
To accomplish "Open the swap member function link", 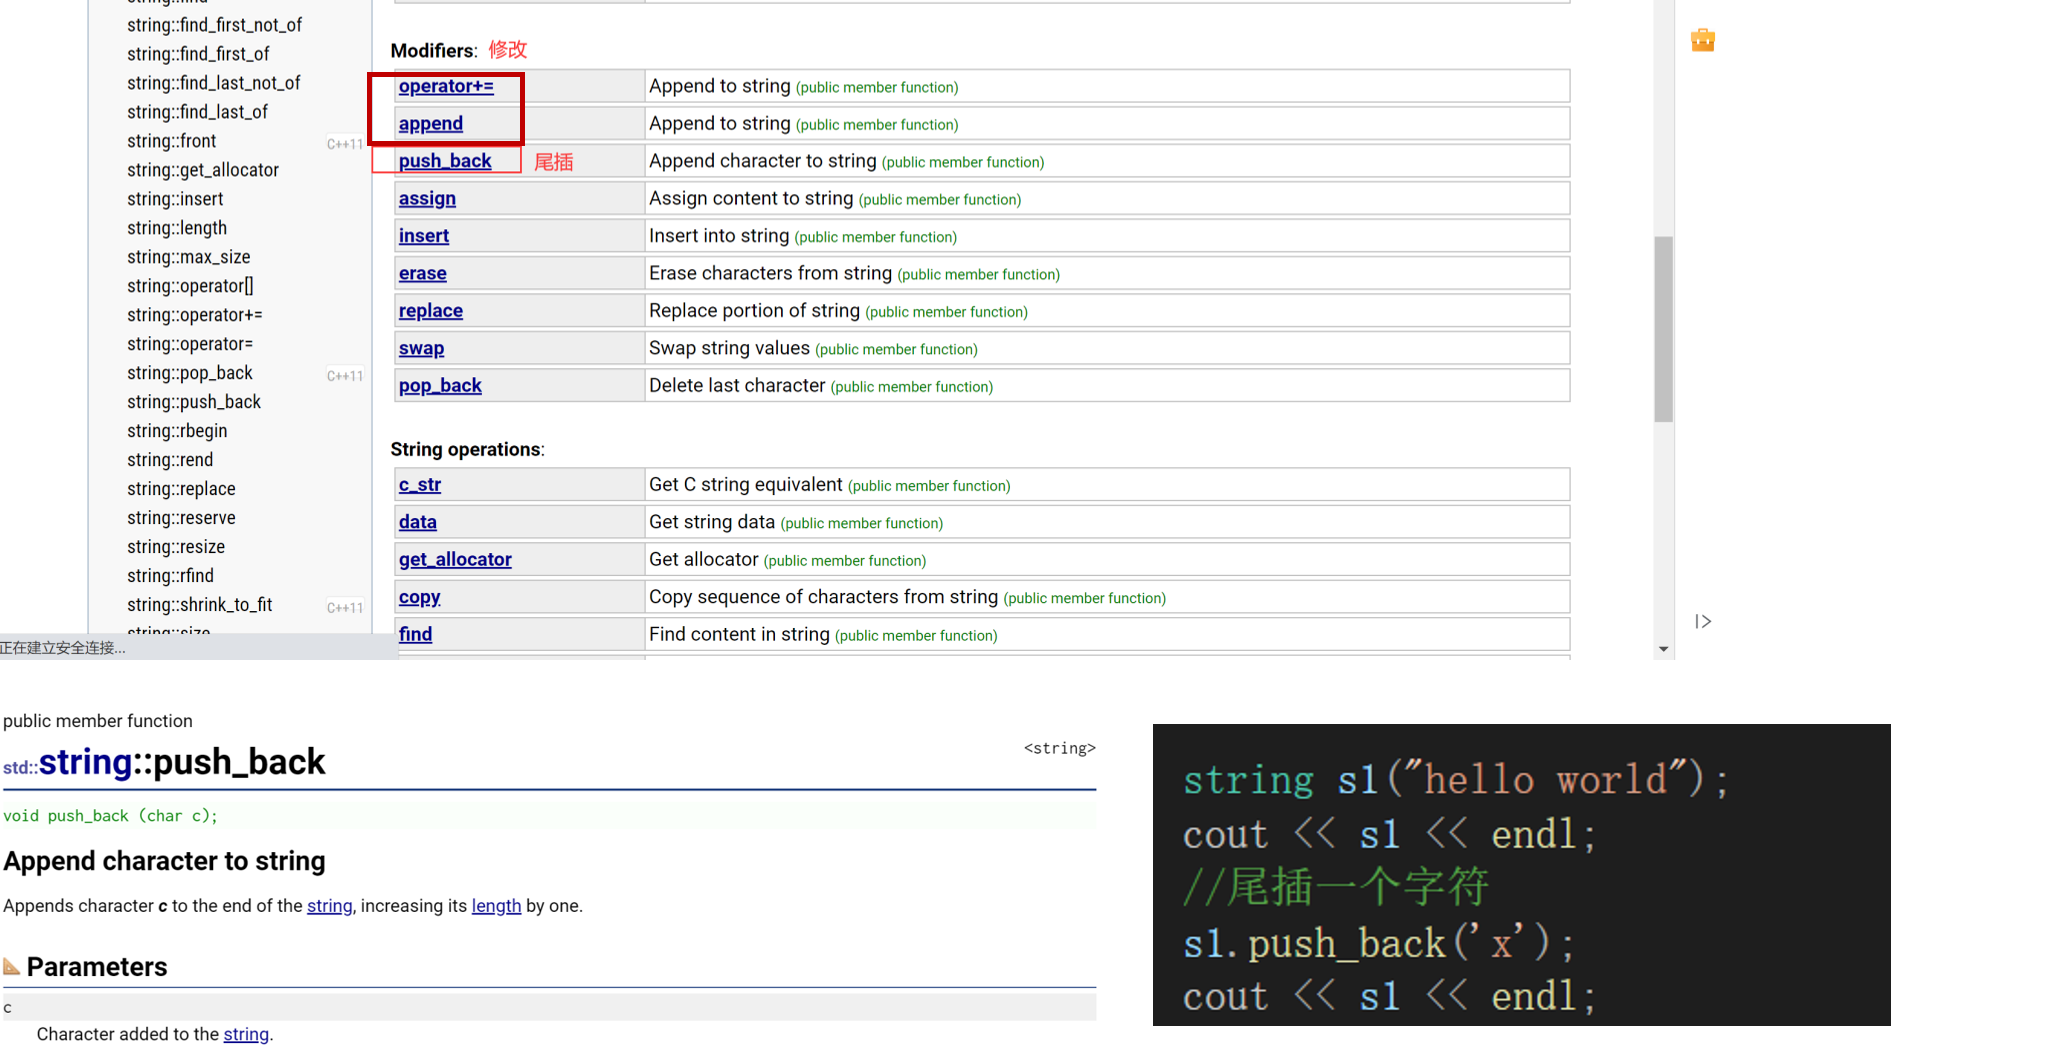I will click(421, 348).
